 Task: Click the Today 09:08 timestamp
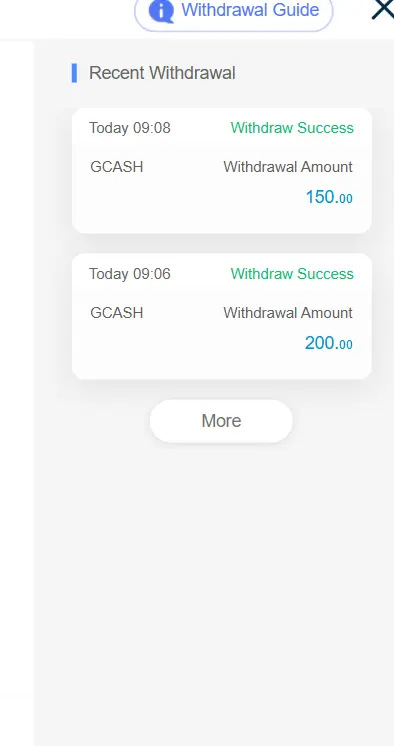tap(129, 128)
